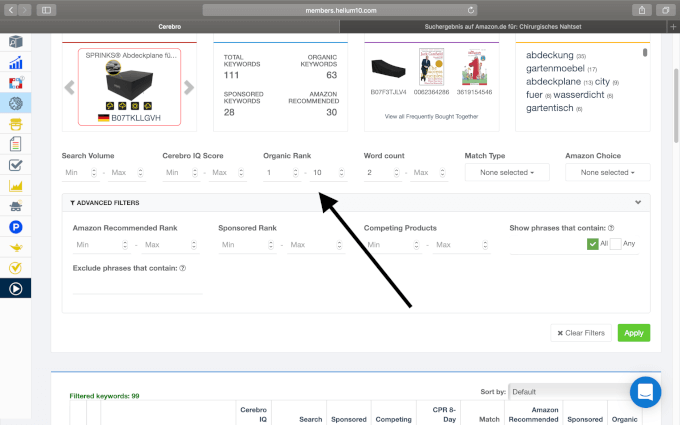Open the Amazon Choice dropdown

[607, 172]
